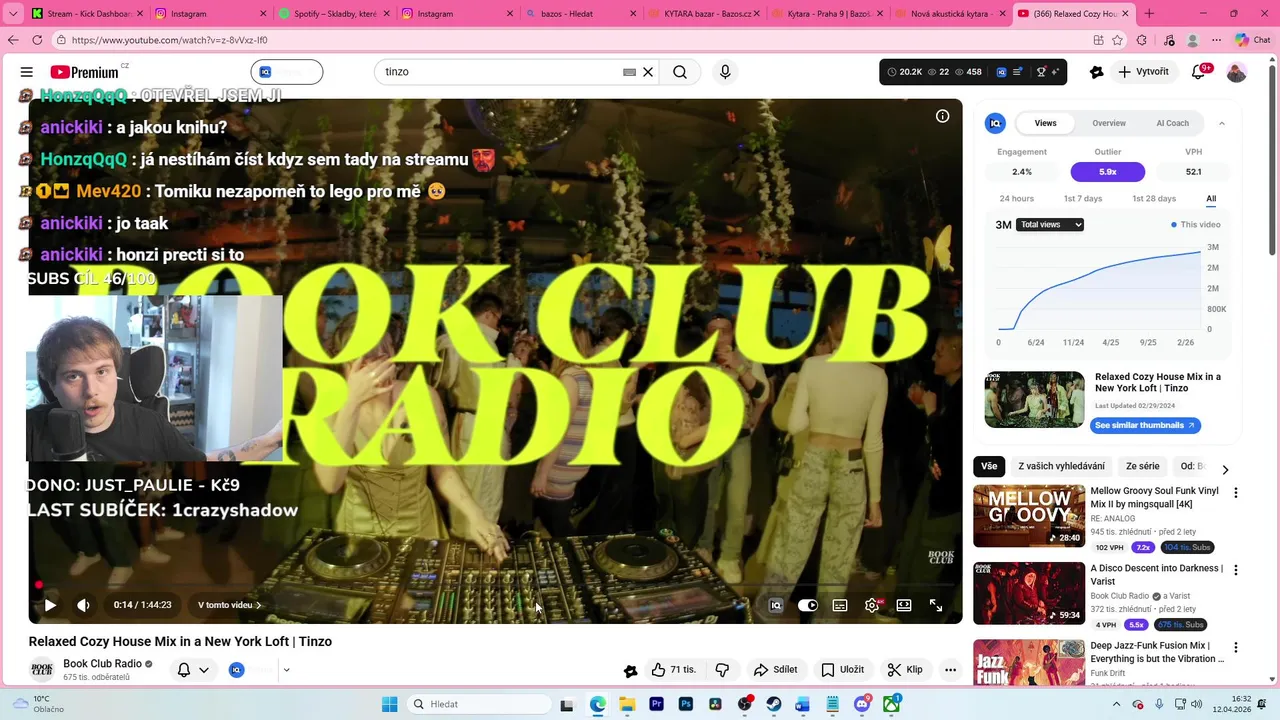Dislike the video

(x=722, y=670)
